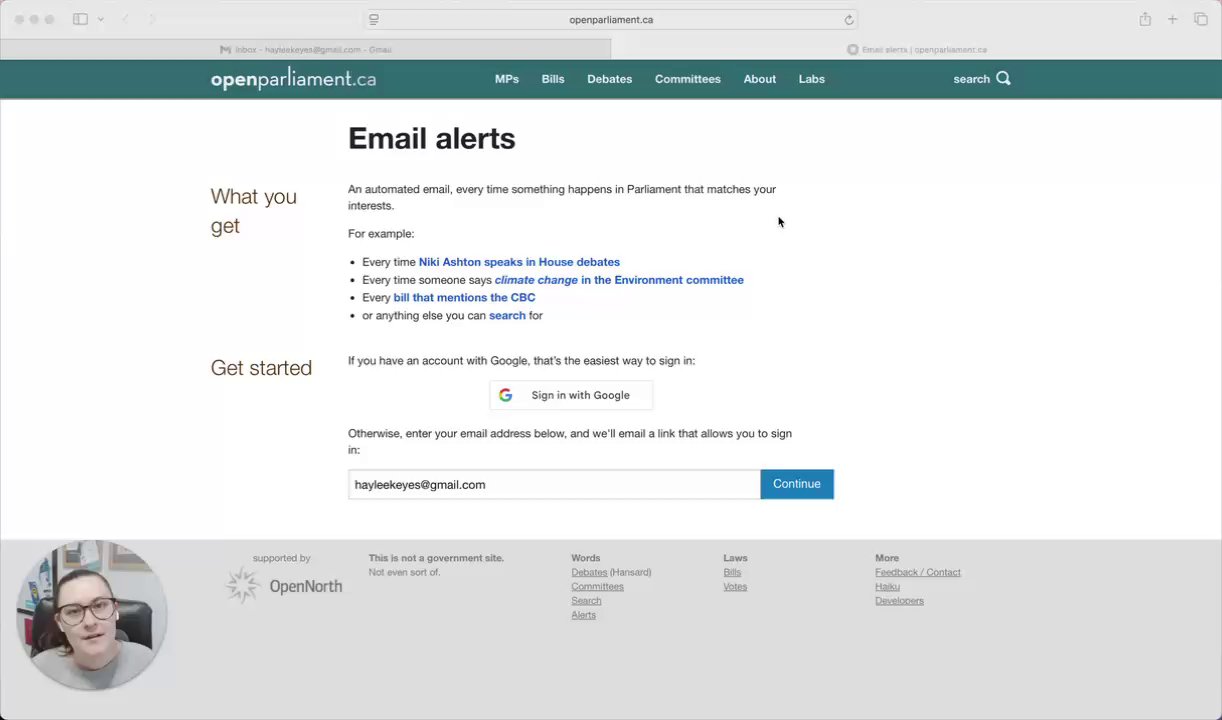Open Niki Ashton speaks in House debates link
Viewport: 1222px width, 720px height.
coord(519,262)
